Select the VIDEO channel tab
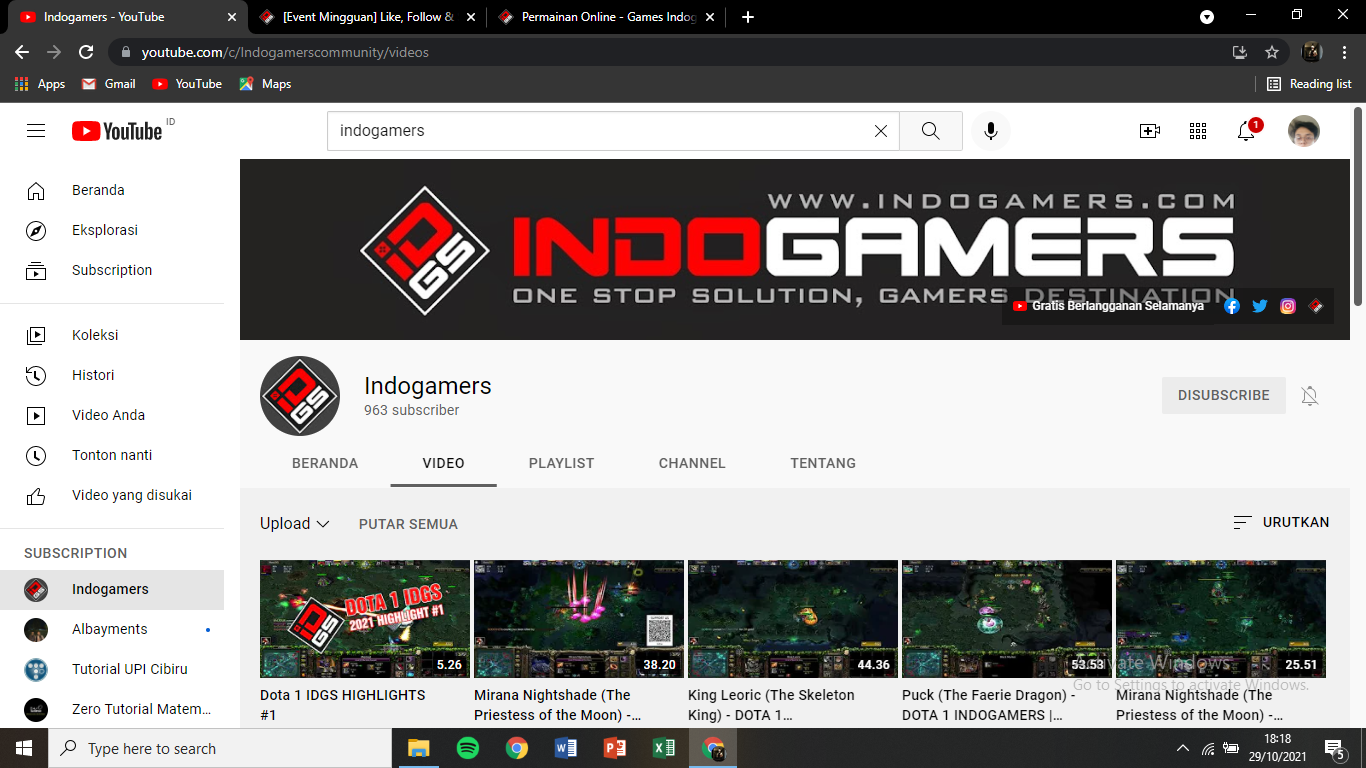 444,463
